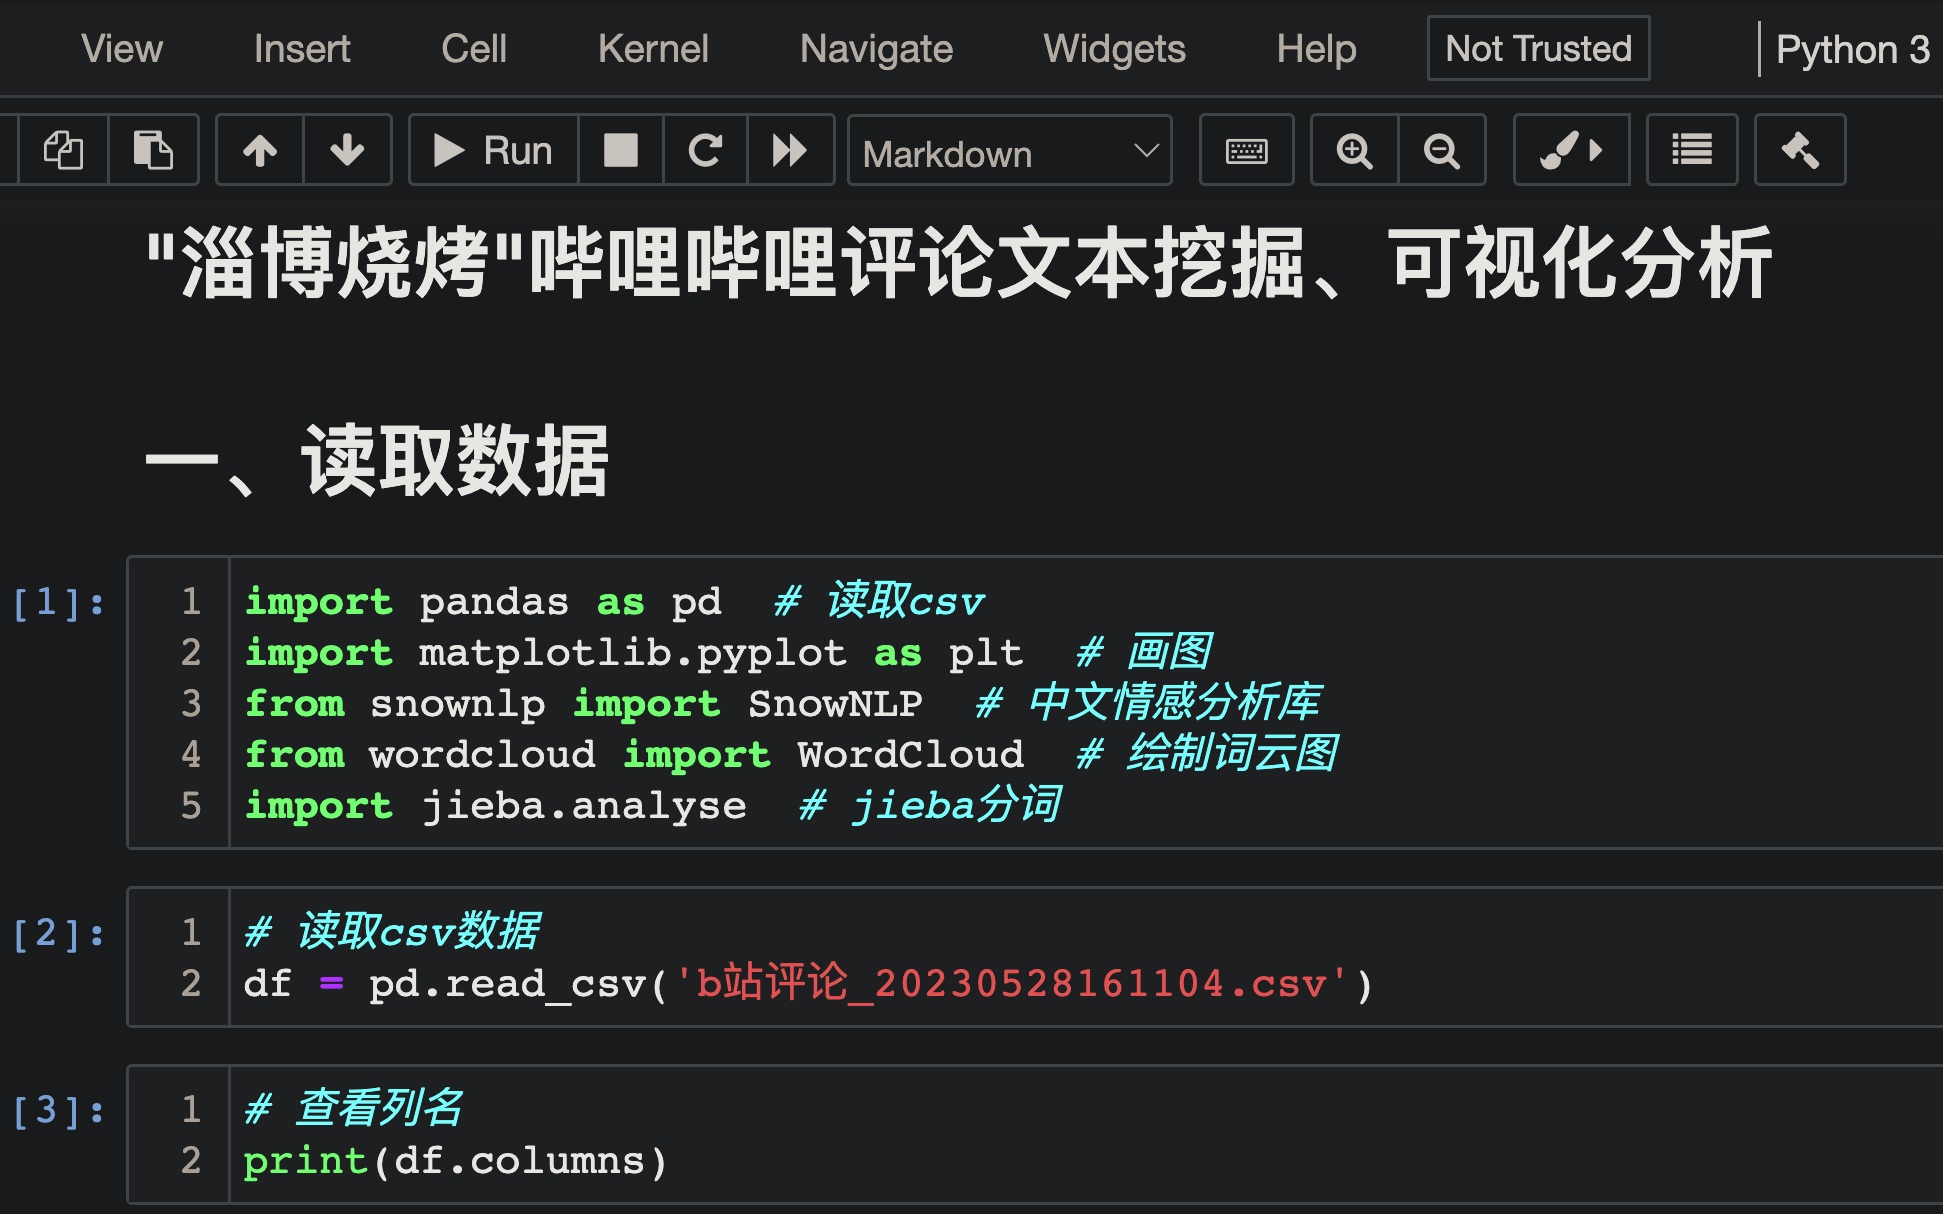Open the command palette keyboard icon
Image resolution: width=1943 pixels, height=1214 pixels.
pyautogui.click(x=1246, y=150)
